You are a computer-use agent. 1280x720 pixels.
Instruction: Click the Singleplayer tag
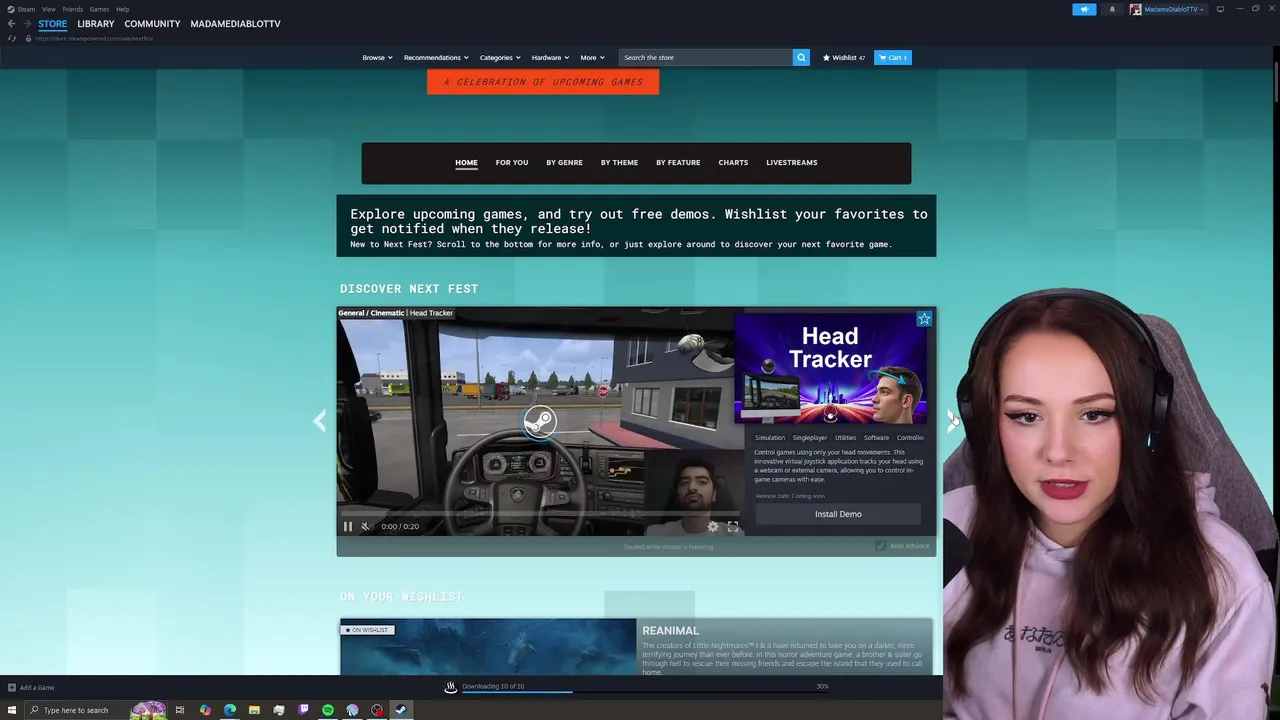coord(810,438)
